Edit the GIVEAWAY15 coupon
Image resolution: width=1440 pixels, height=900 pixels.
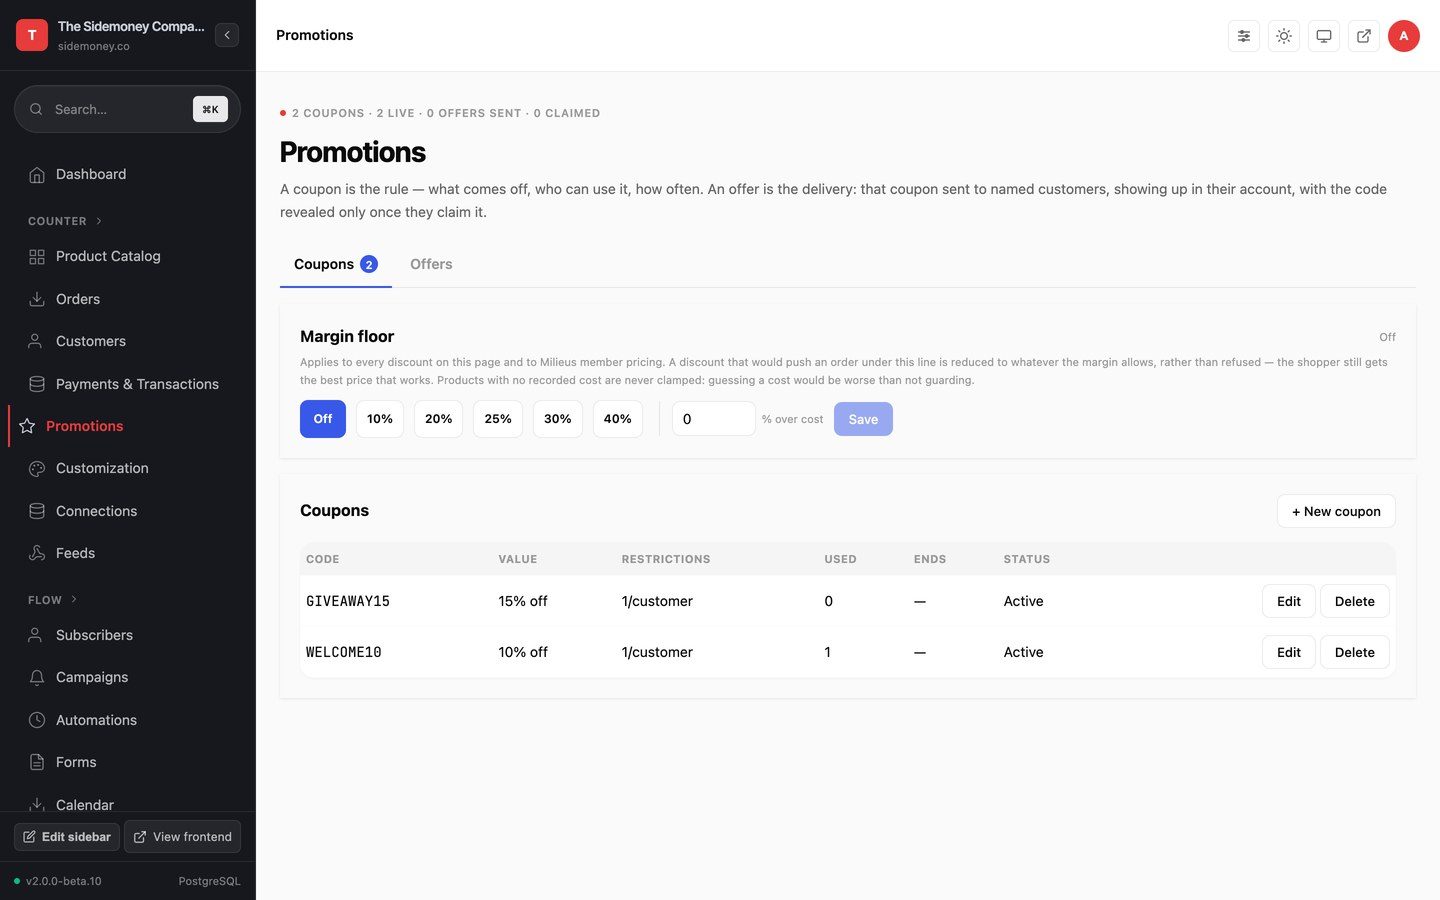click(x=1289, y=601)
